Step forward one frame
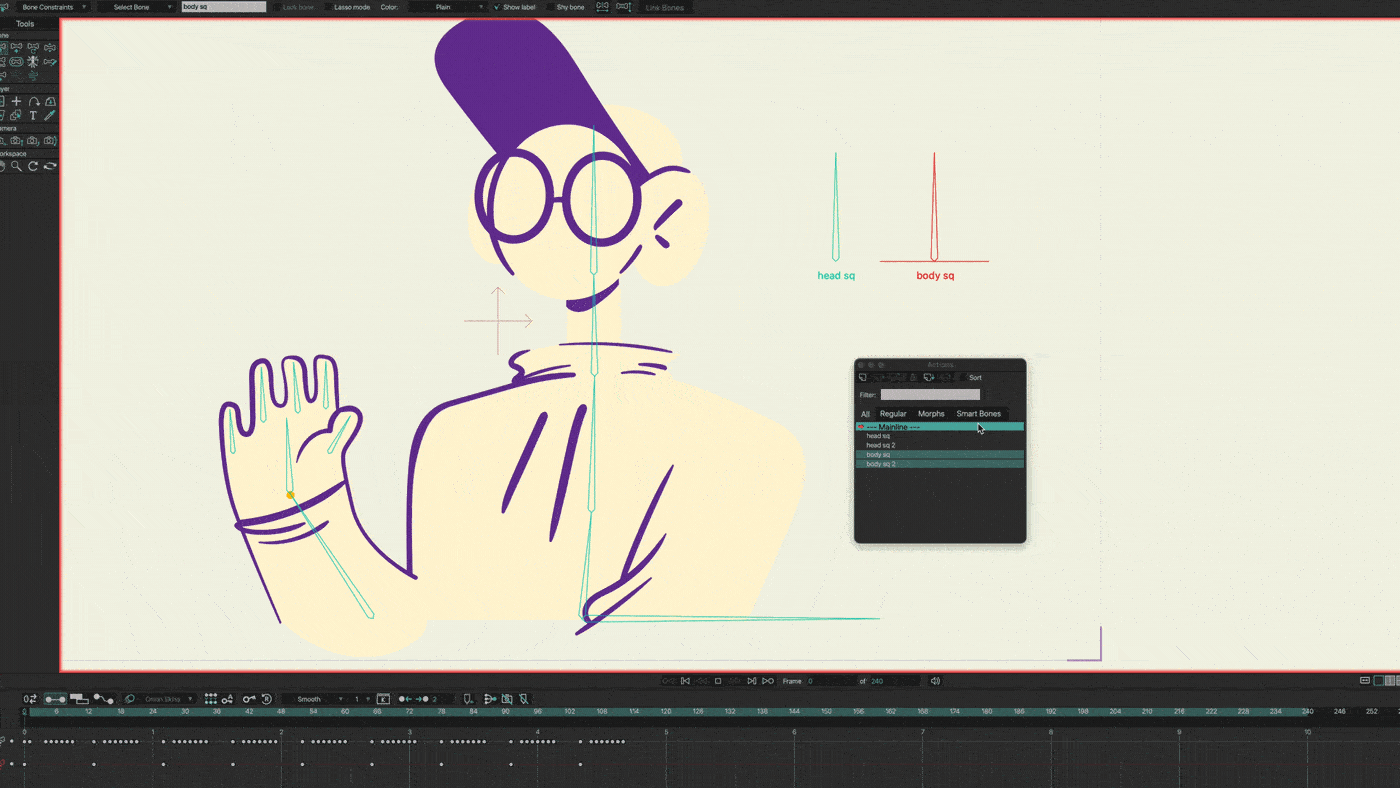The width and height of the screenshot is (1400, 788). tap(751, 681)
